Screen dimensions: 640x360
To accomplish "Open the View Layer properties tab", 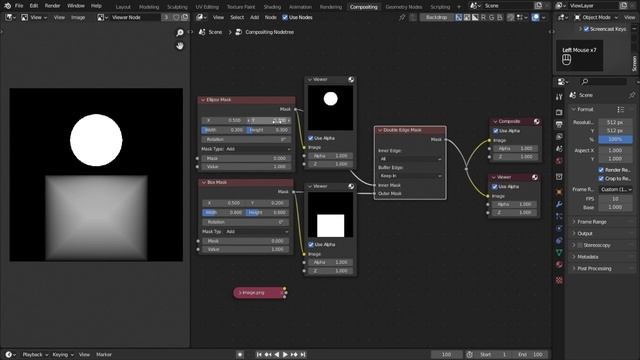I will coord(559,136).
